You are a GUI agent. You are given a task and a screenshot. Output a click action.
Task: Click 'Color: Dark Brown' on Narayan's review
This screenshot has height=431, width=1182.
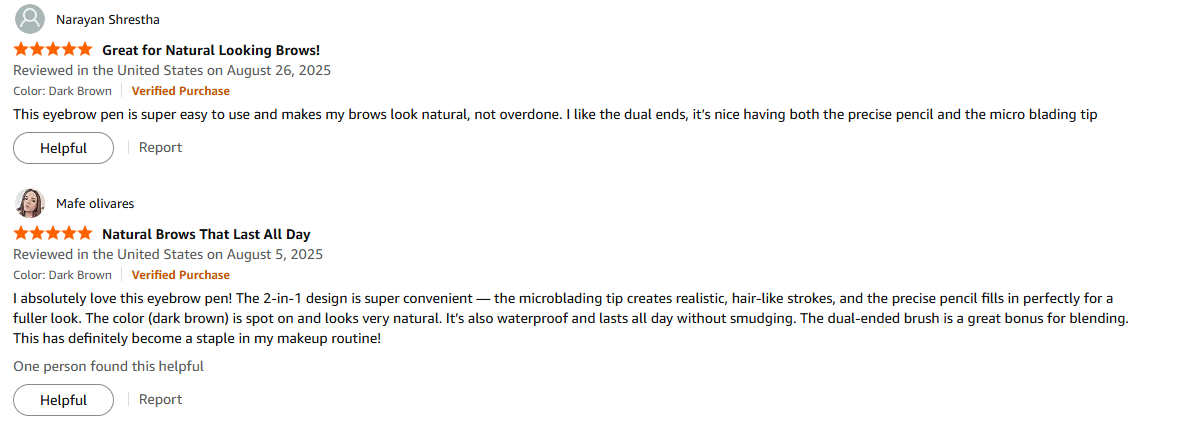[x=62, y=91]
